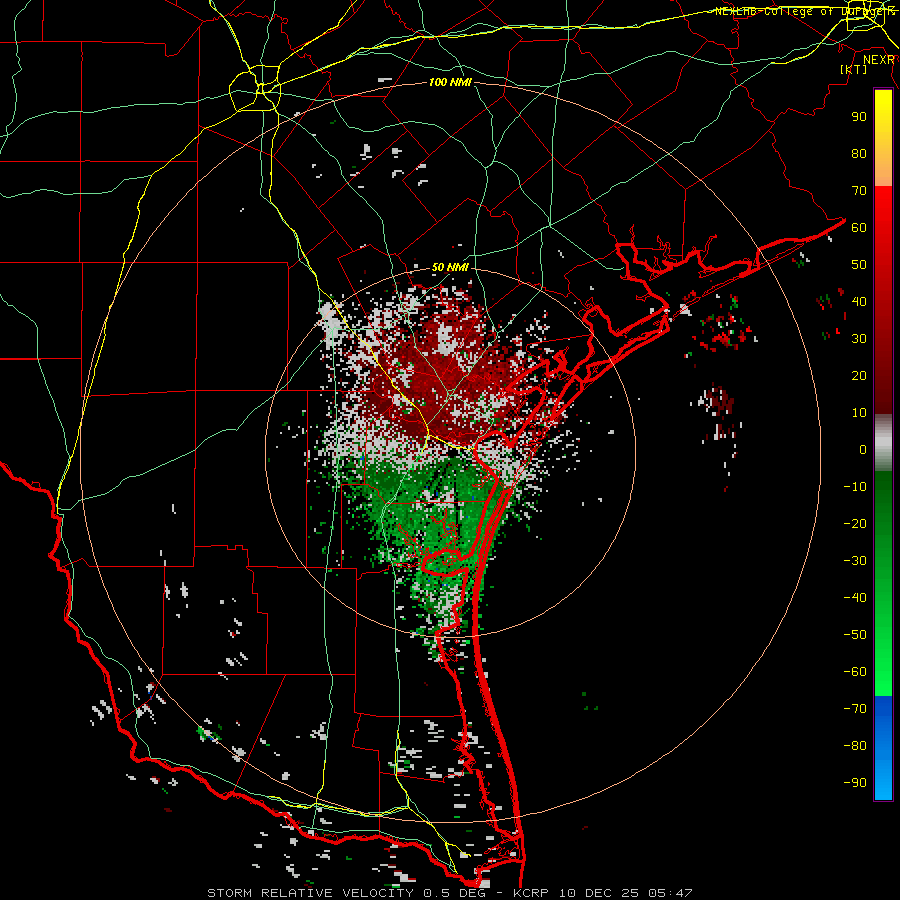Click the "10 DEC 25" date in footer

click(598, 893)
